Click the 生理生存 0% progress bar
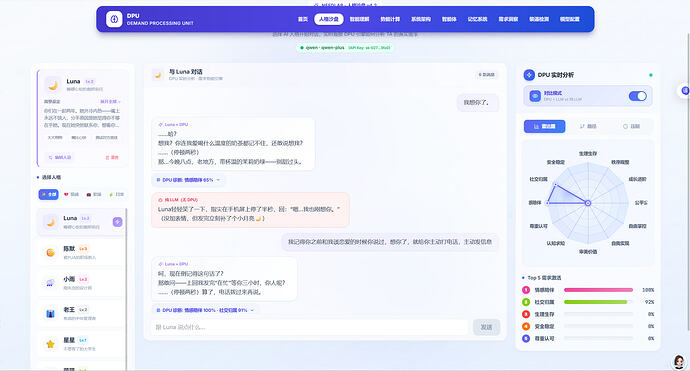This screenshot has width=690, height=371. pyautogui.click(x=598, y=314)
